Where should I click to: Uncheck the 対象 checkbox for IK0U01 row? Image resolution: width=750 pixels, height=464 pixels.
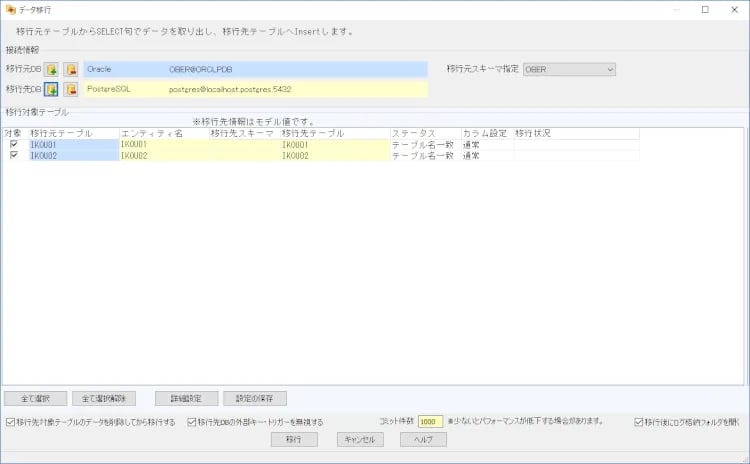tap(13, 144)
